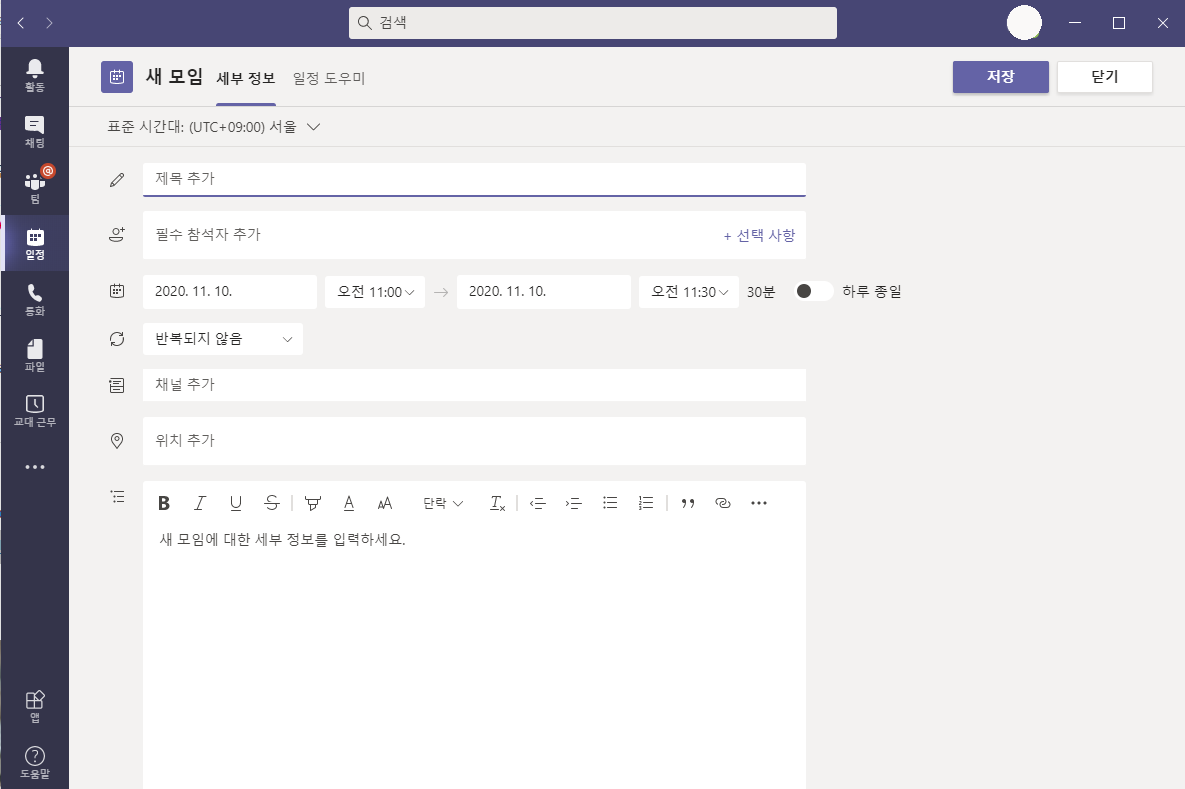Open the text highlight color picker
The height and width of the screenshot is (789, 1185).
[x=312, y=503]
